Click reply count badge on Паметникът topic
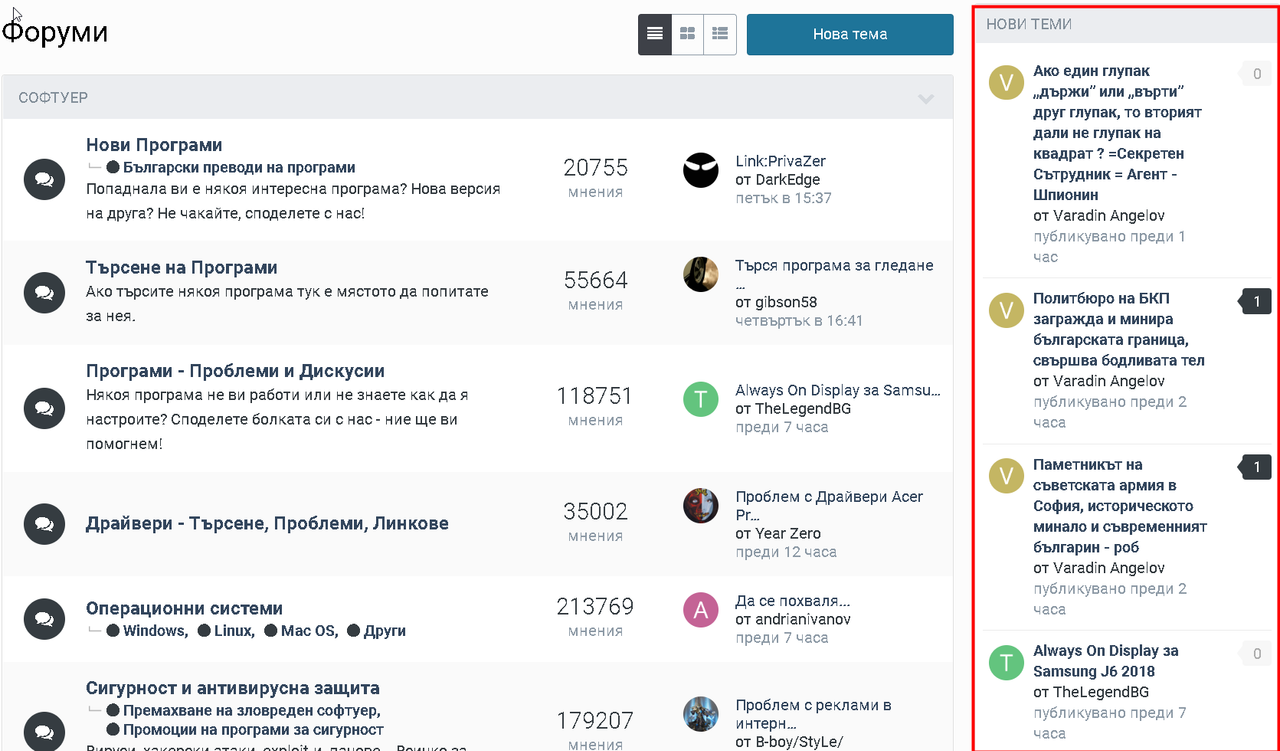The image size is (1280, 751). pyautogui.click(x=1256, y=467)
